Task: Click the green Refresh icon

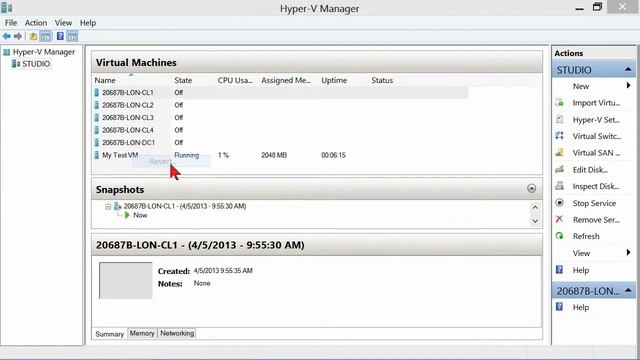Action: tap(560, 236)
